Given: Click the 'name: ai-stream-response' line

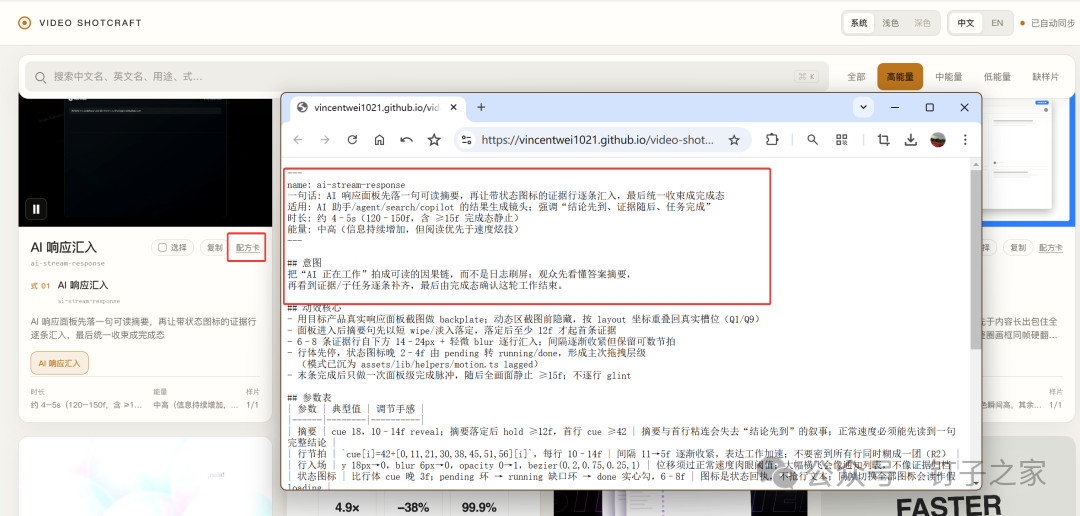Looking at the screenshot, I should 346,185.
